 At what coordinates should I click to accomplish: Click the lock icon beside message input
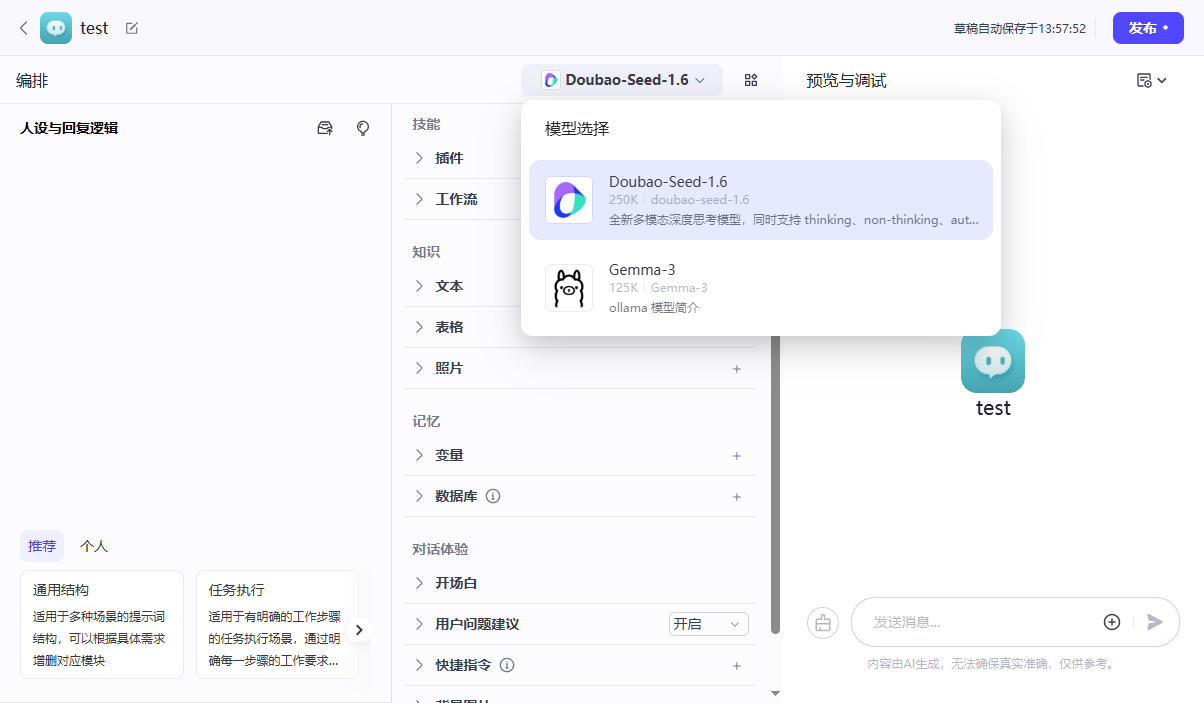(822, 622)
